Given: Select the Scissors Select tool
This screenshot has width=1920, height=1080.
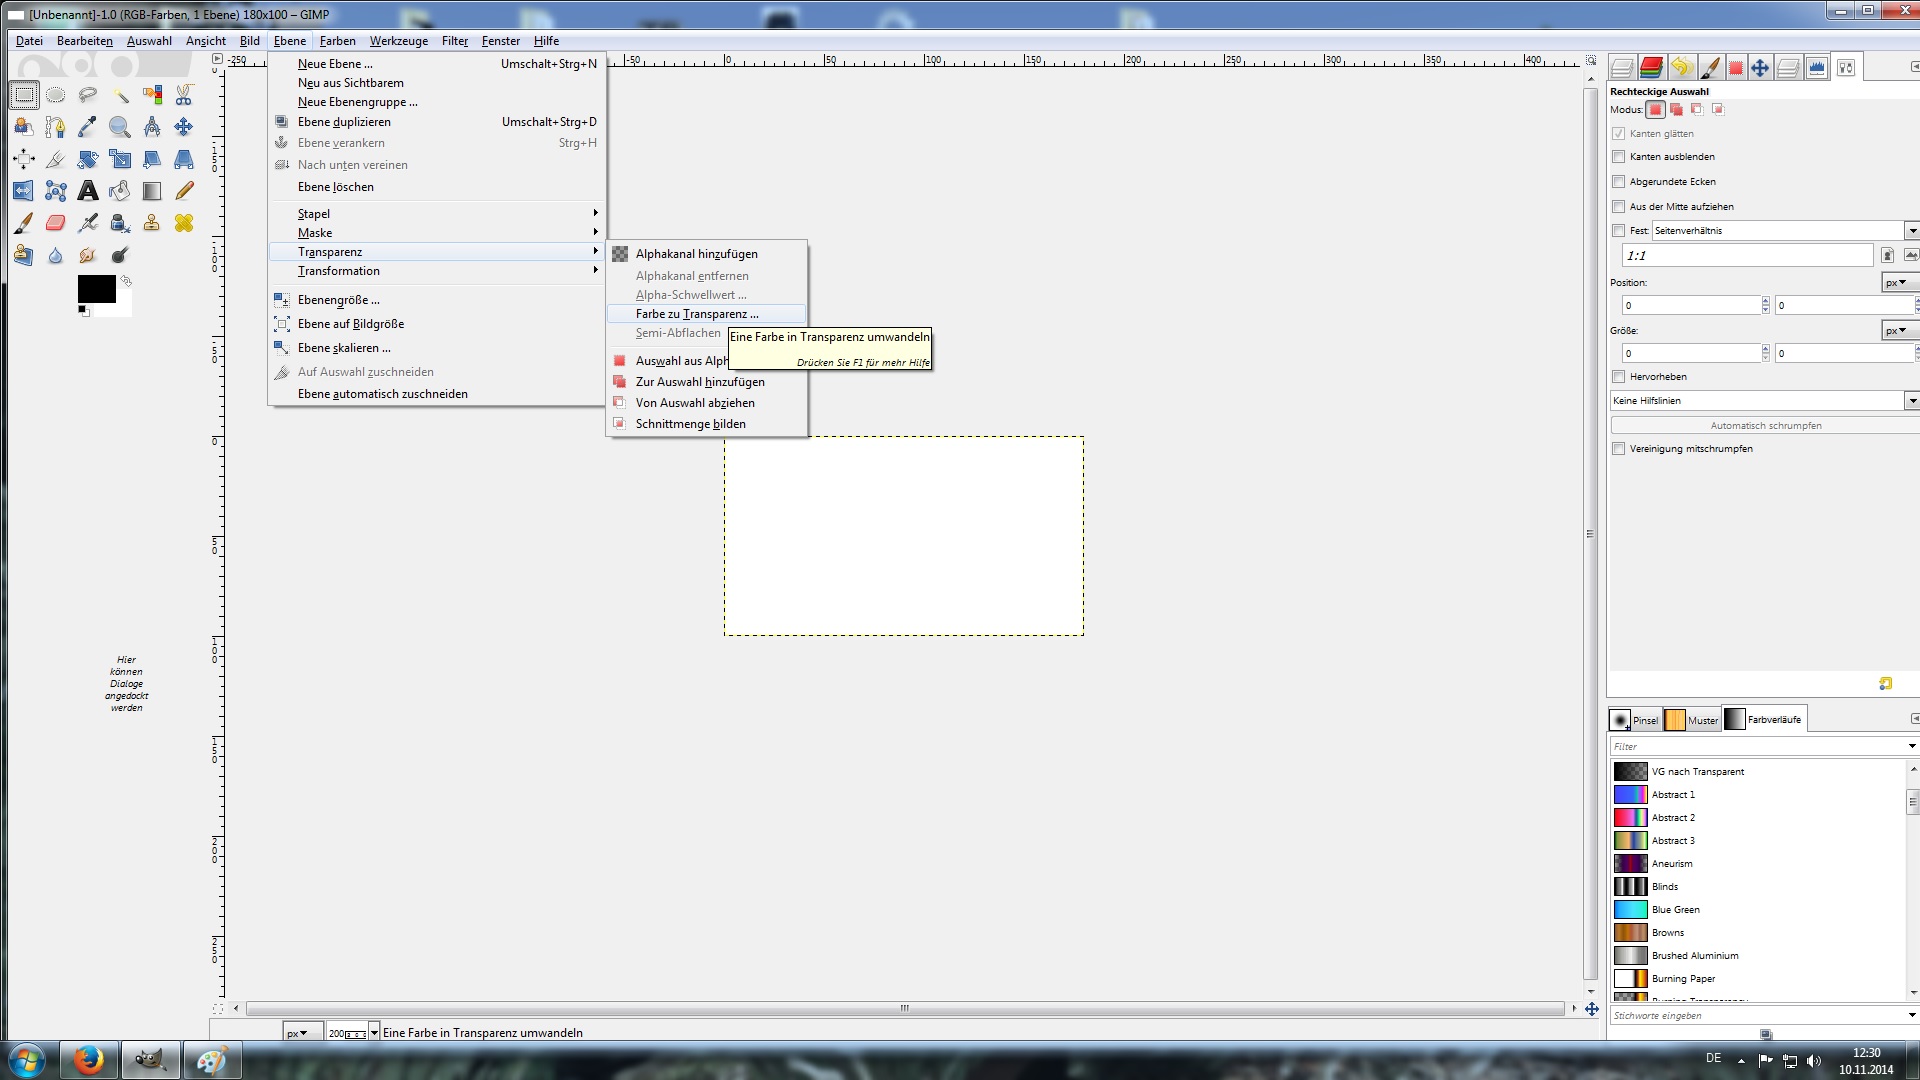Looking at the screenshot, I should click(184, 95).
